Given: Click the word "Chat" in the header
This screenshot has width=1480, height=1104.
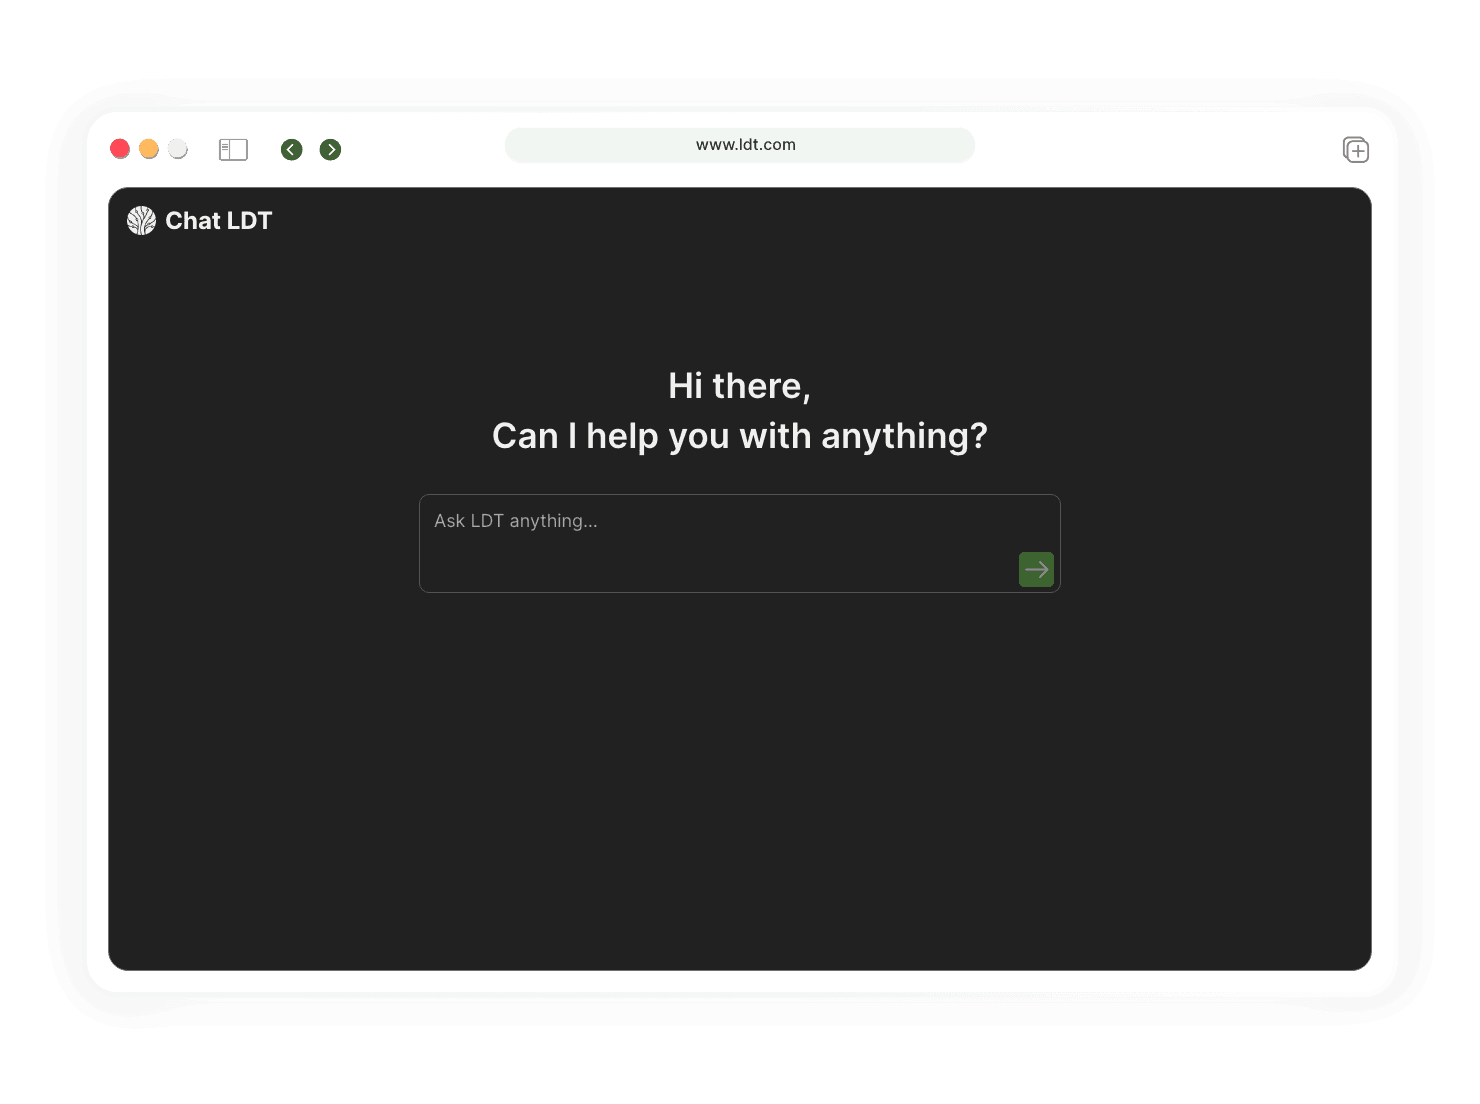Looking at the screenshot, I should 192,221.
